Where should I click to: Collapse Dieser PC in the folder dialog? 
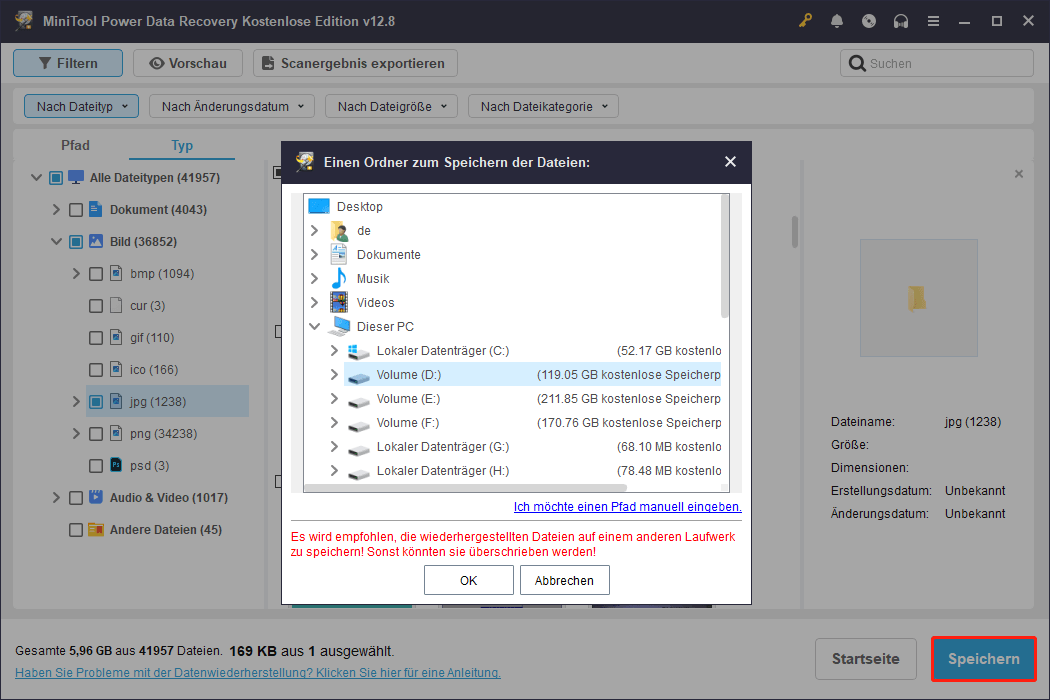pyautogui.click(x=315, y=326)
